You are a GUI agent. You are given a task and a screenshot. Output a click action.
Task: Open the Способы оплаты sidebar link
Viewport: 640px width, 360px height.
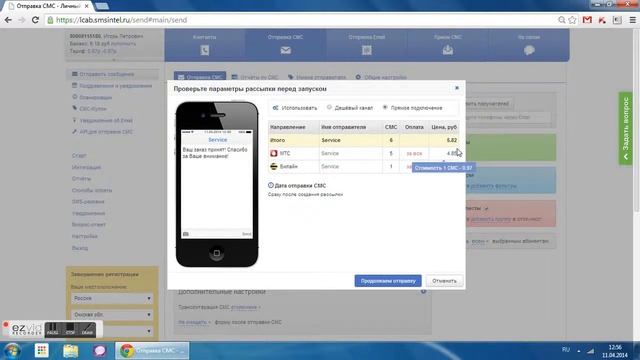92,190
